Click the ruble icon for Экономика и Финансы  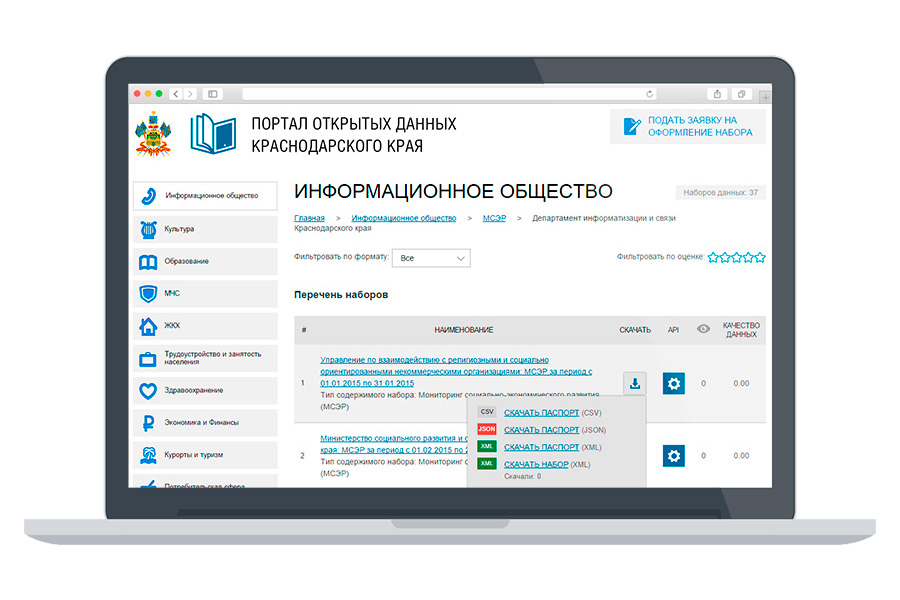pos(148,423)
